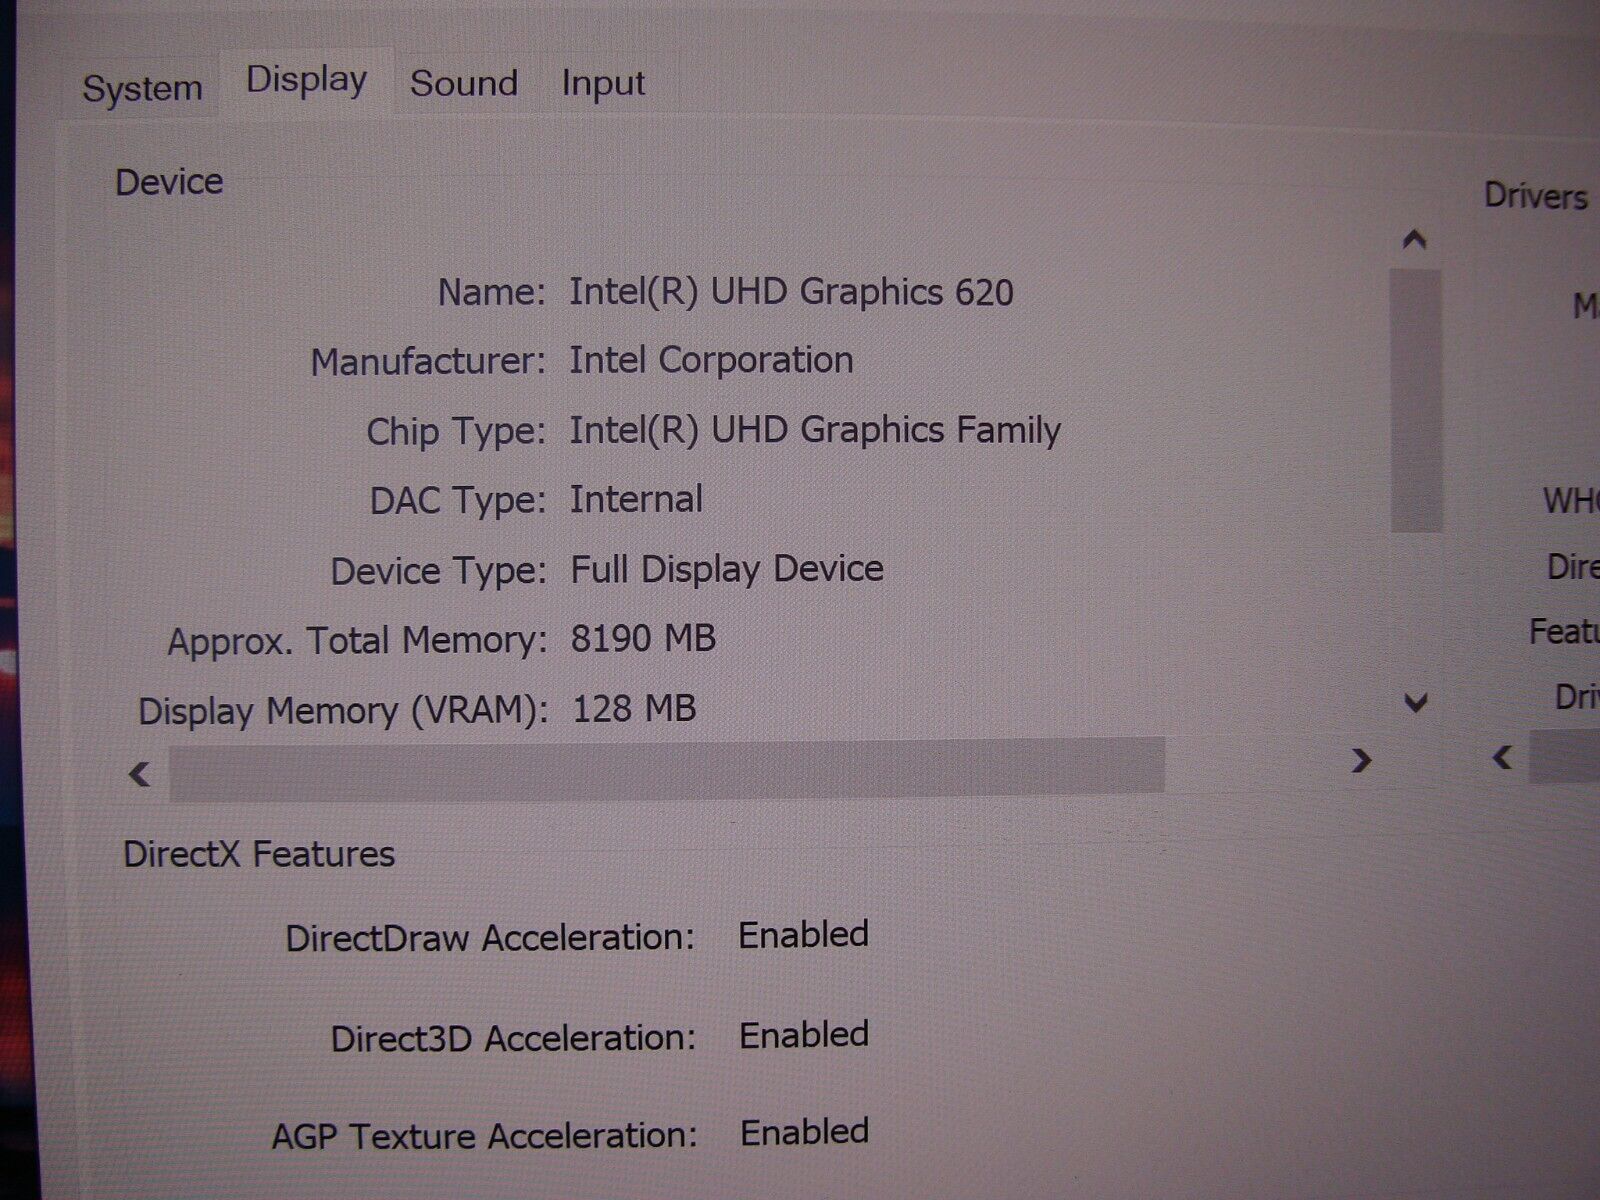Click the 'Drivers' group heading
The width and height of the screenshot is (1600, 1200).
coord(1536,195)
